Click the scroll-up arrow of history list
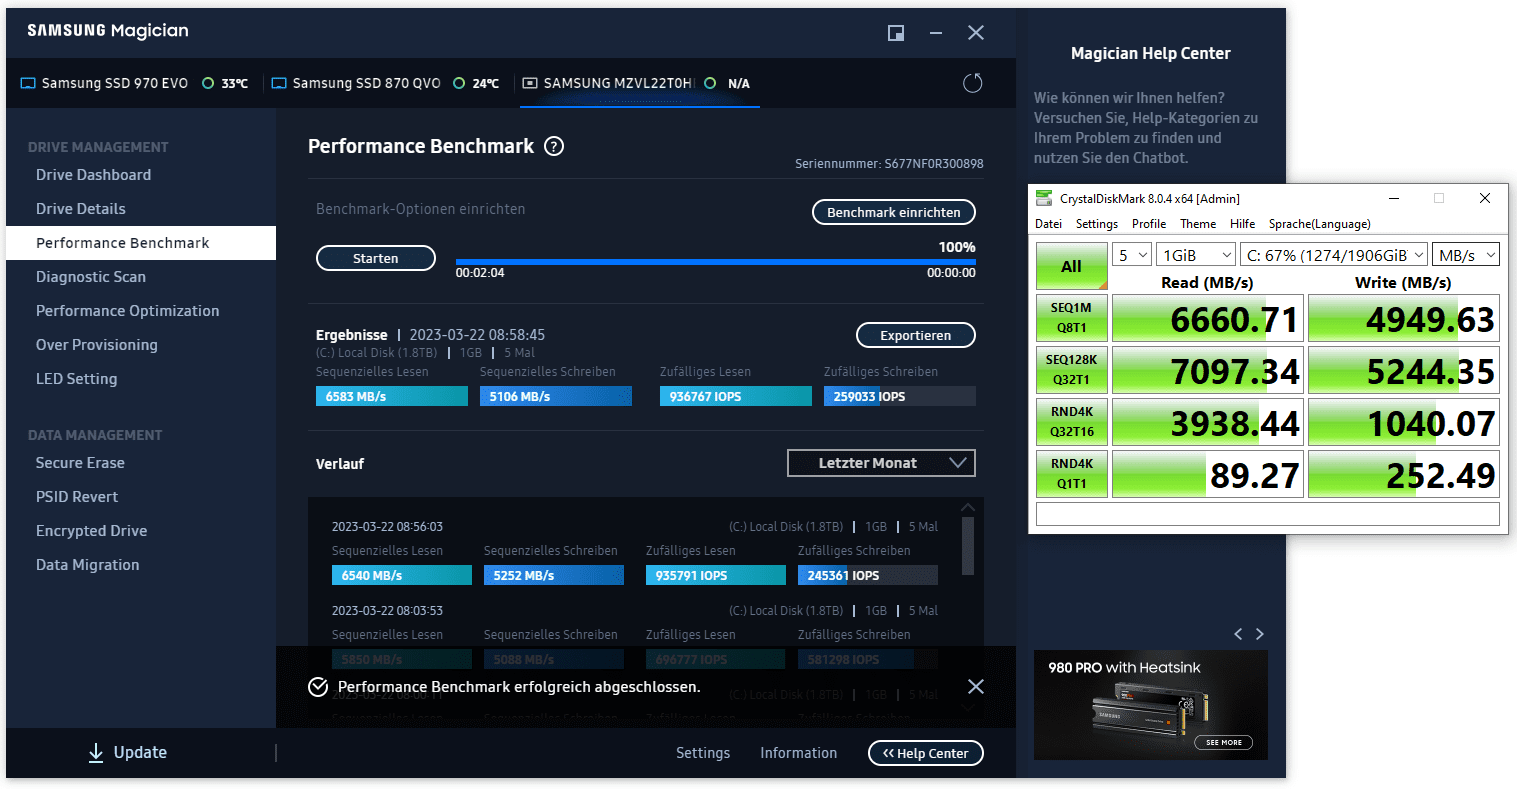The height and width of the screenshot is (789, 1517). click(x=967, y=507)
